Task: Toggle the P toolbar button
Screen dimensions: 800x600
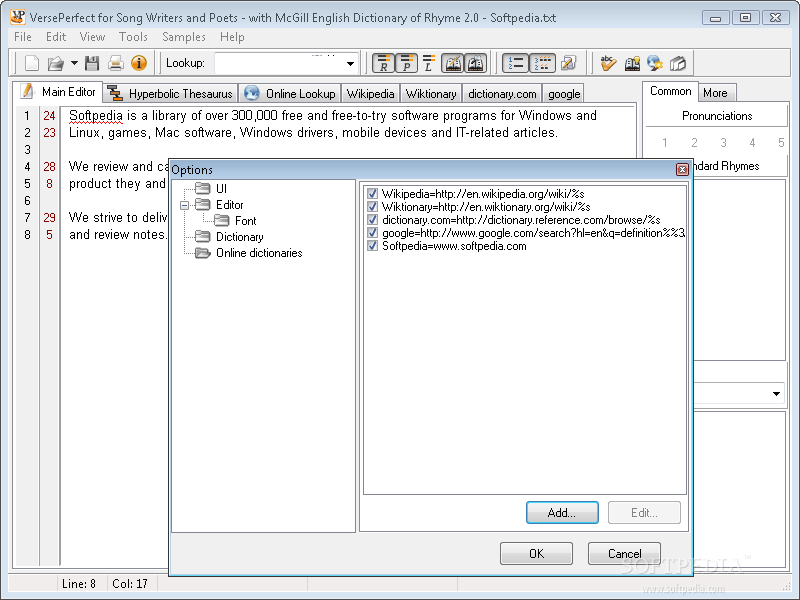Action: point(406,63)
